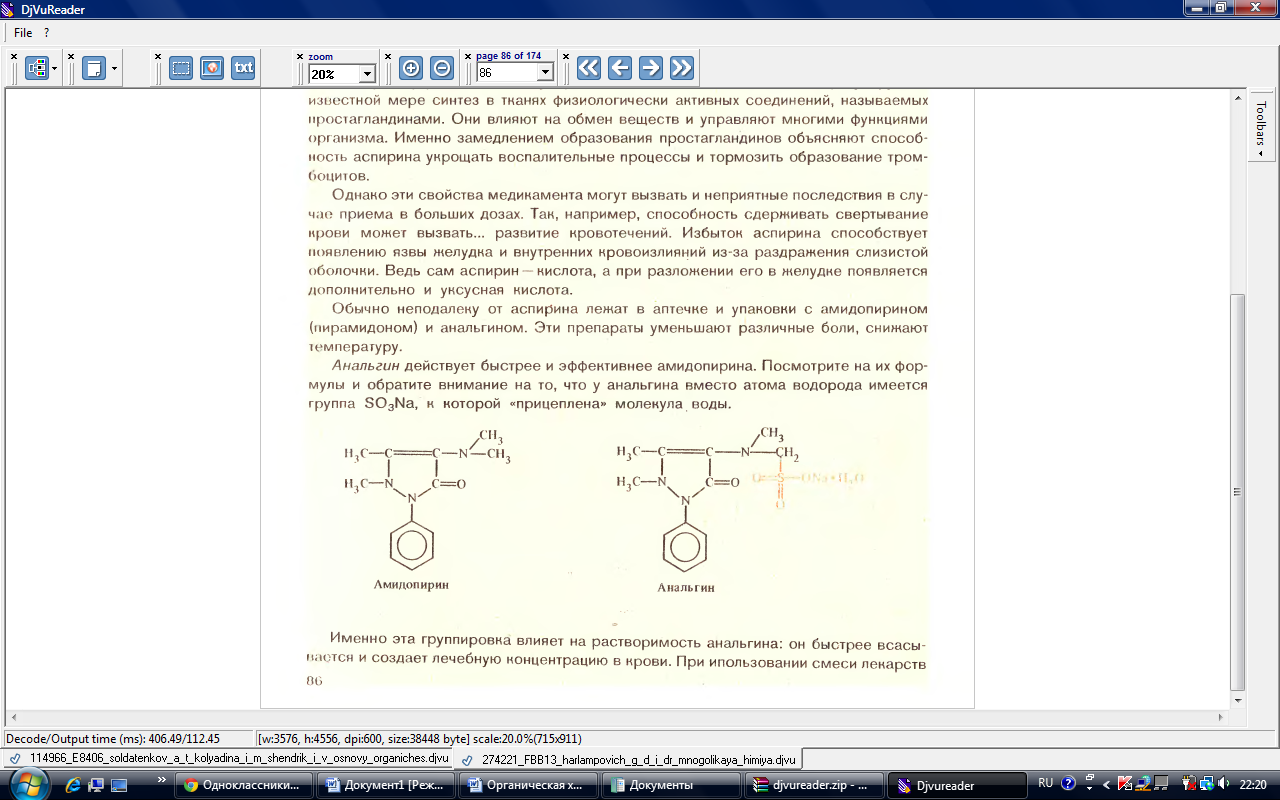Select the rectangle region selection tool
The width and height of the screenshot is (1280, 800).
pos(181,68)
